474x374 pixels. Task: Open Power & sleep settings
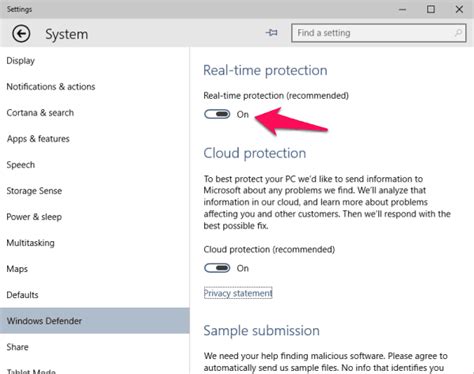tap(34, 217)
